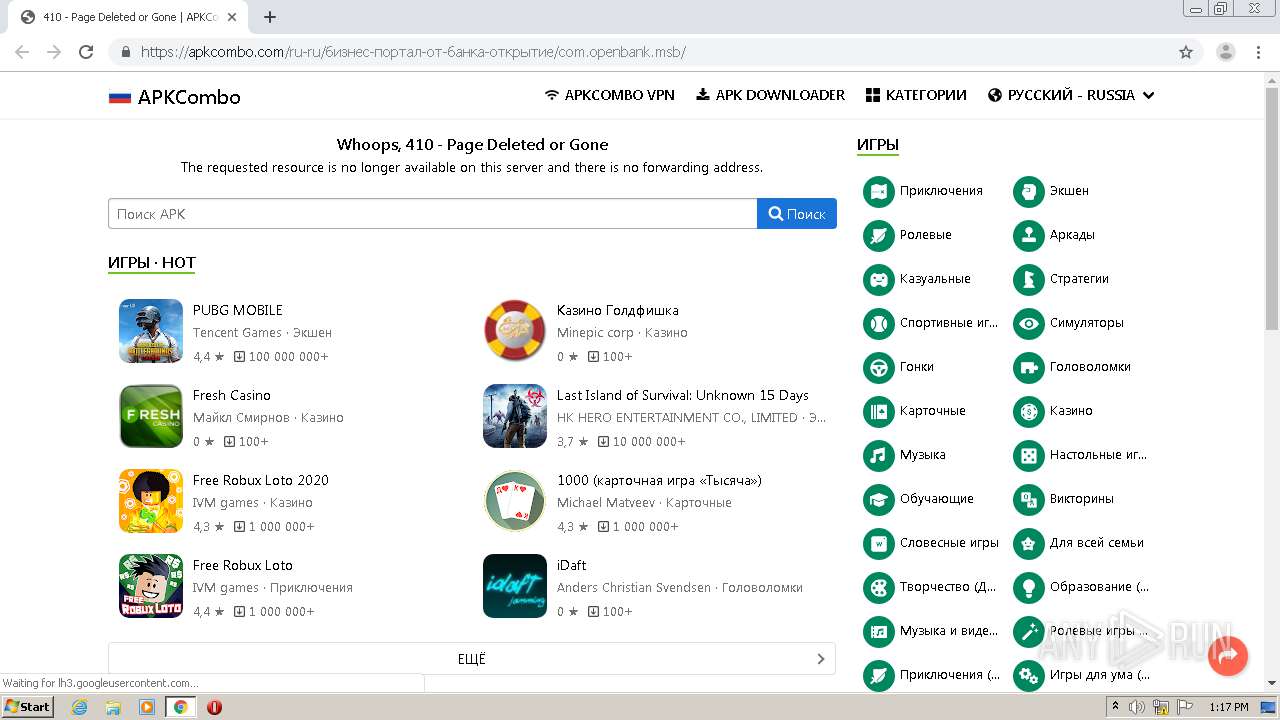Image resolution: width=1280 pixels, height=720 pixels.
Task: Bookmark this page with star icon
Action: (x=1186, y=52)
